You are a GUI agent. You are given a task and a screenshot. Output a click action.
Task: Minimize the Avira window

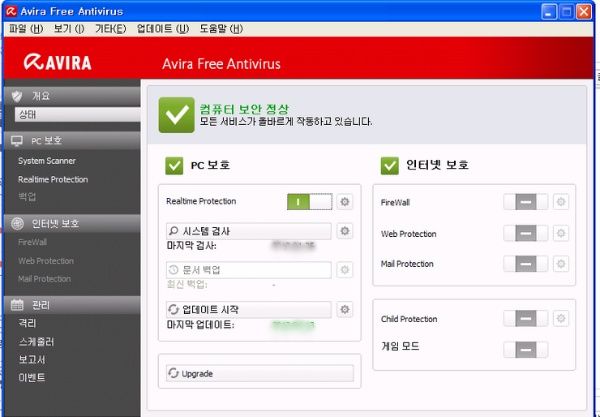coord(549,11)
